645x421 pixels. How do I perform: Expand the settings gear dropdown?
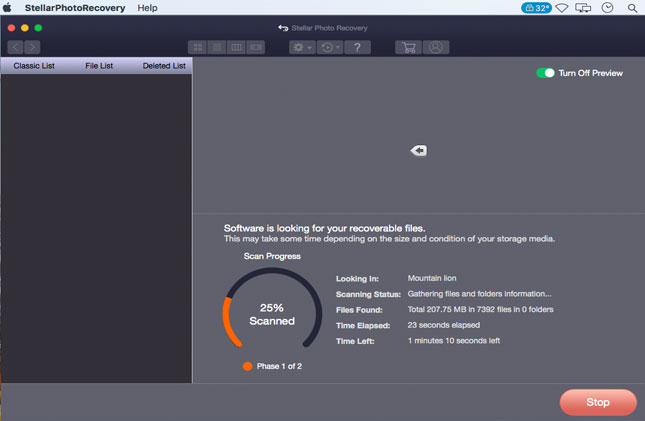pyautogui.click(x=301, y=47)
